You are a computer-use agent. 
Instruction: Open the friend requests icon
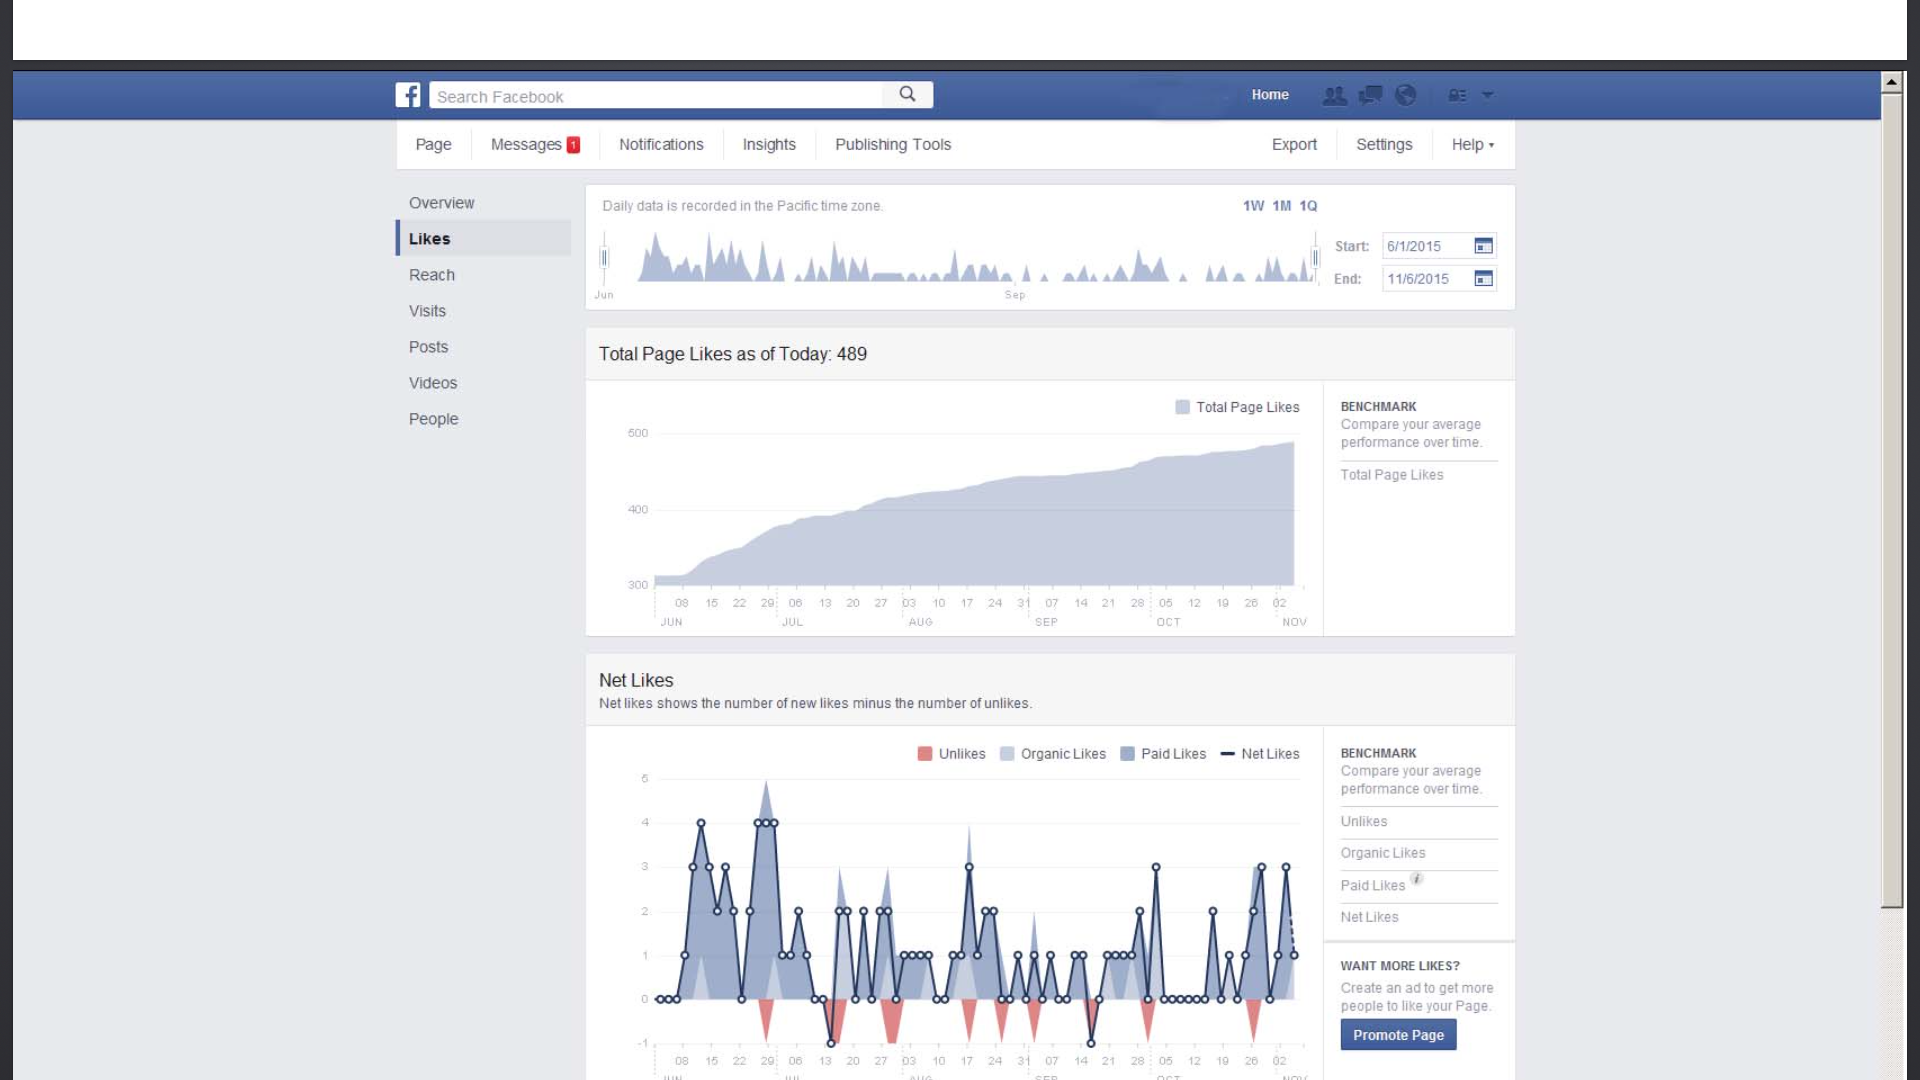1334,95
